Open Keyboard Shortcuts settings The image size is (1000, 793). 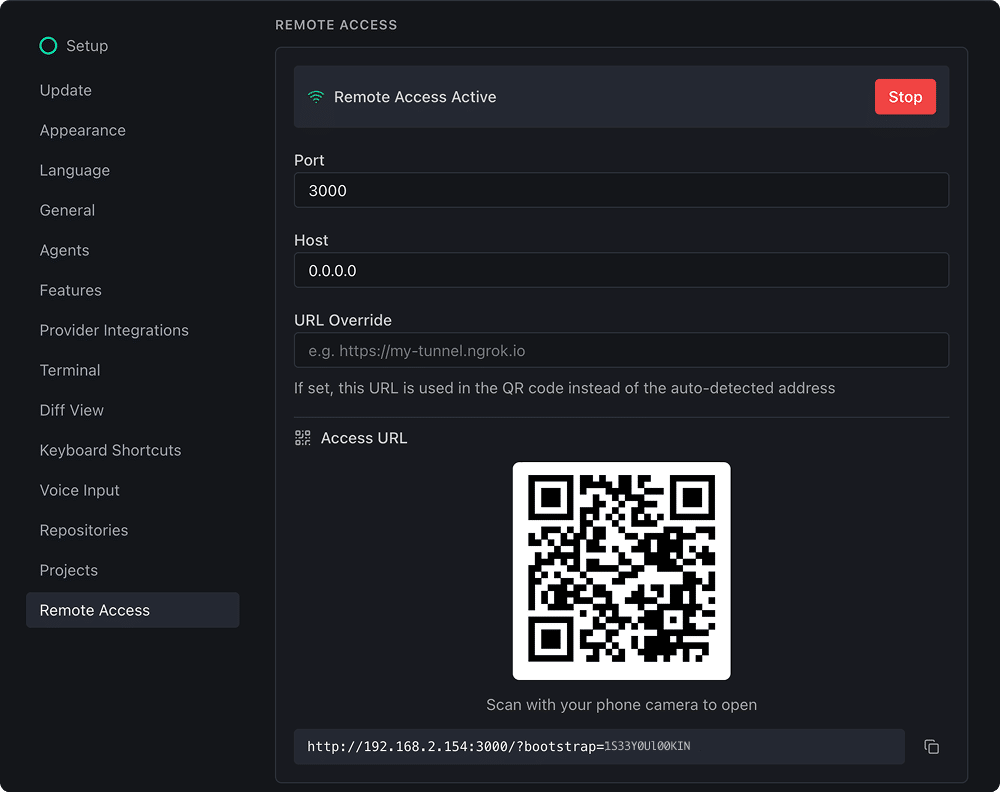pos(110,450)
